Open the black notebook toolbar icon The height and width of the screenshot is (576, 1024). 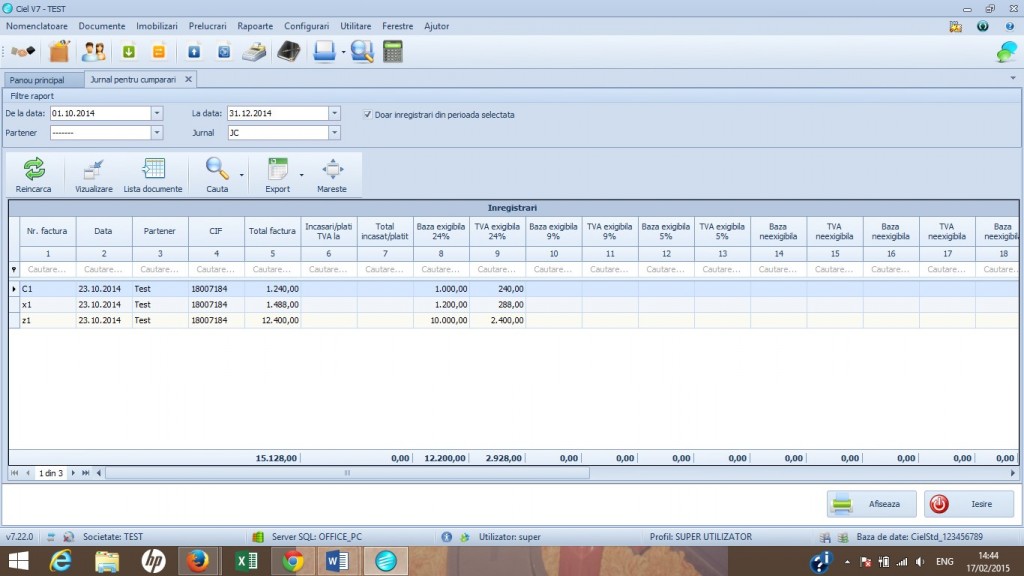tap(289, 52)
